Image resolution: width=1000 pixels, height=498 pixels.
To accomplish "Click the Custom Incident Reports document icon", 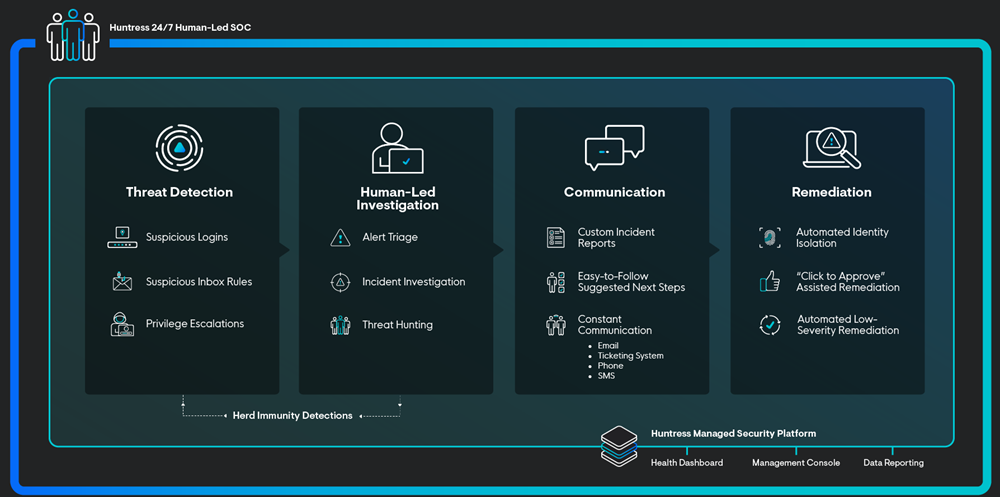I will (x=556, y=238).
